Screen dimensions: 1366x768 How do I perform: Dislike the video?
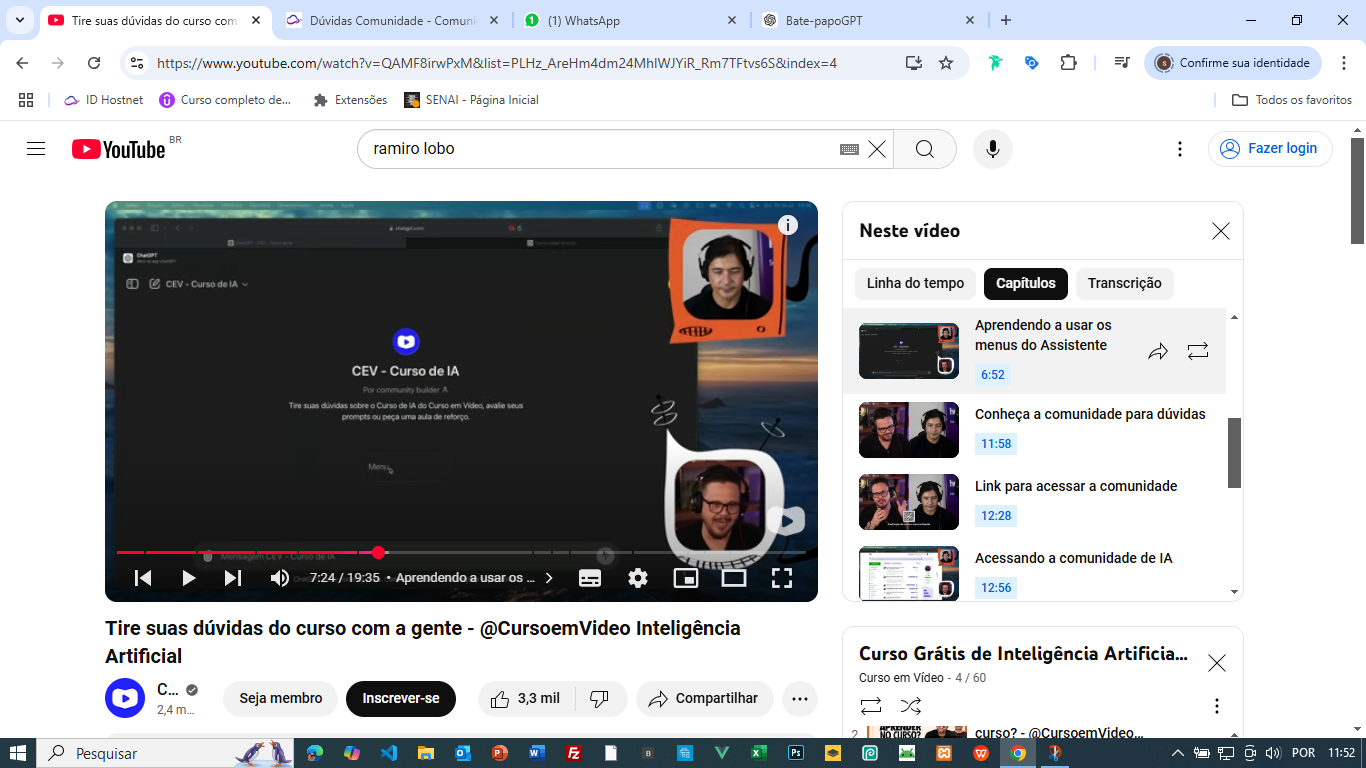point(600,699)
